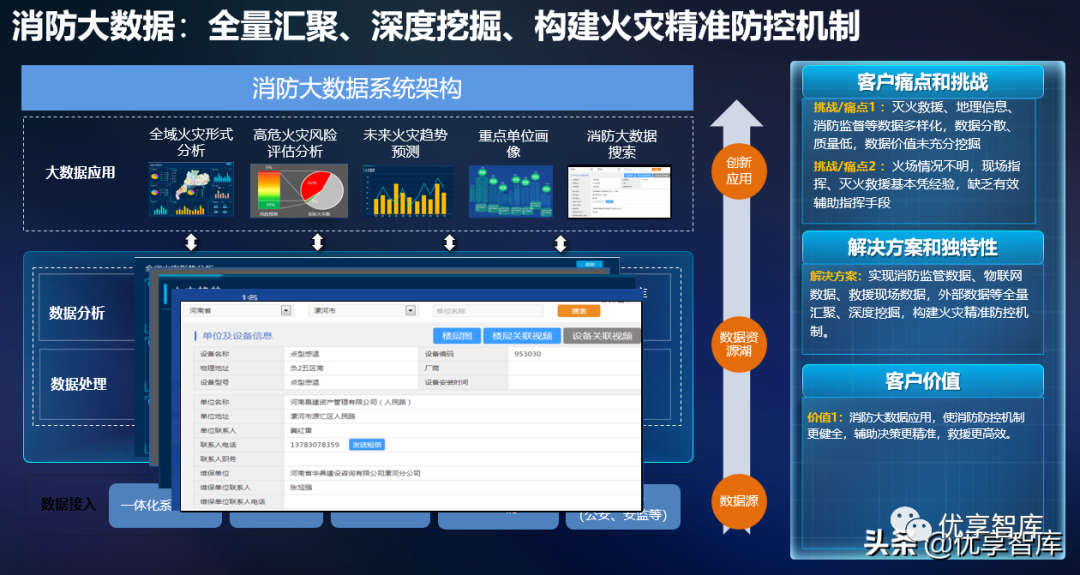
Task: Click the orange 搜索 button
Action: click(579, 311)
